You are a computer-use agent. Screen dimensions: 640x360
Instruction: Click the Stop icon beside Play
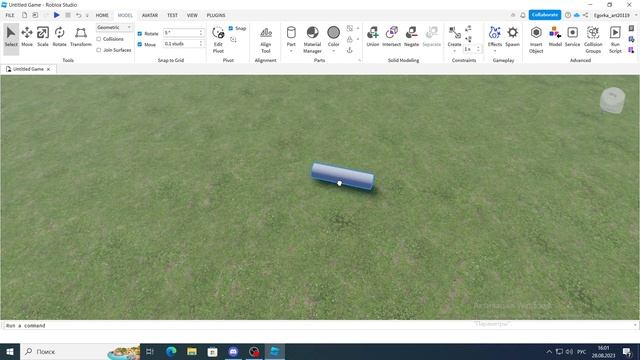click(x=68, y=15)
